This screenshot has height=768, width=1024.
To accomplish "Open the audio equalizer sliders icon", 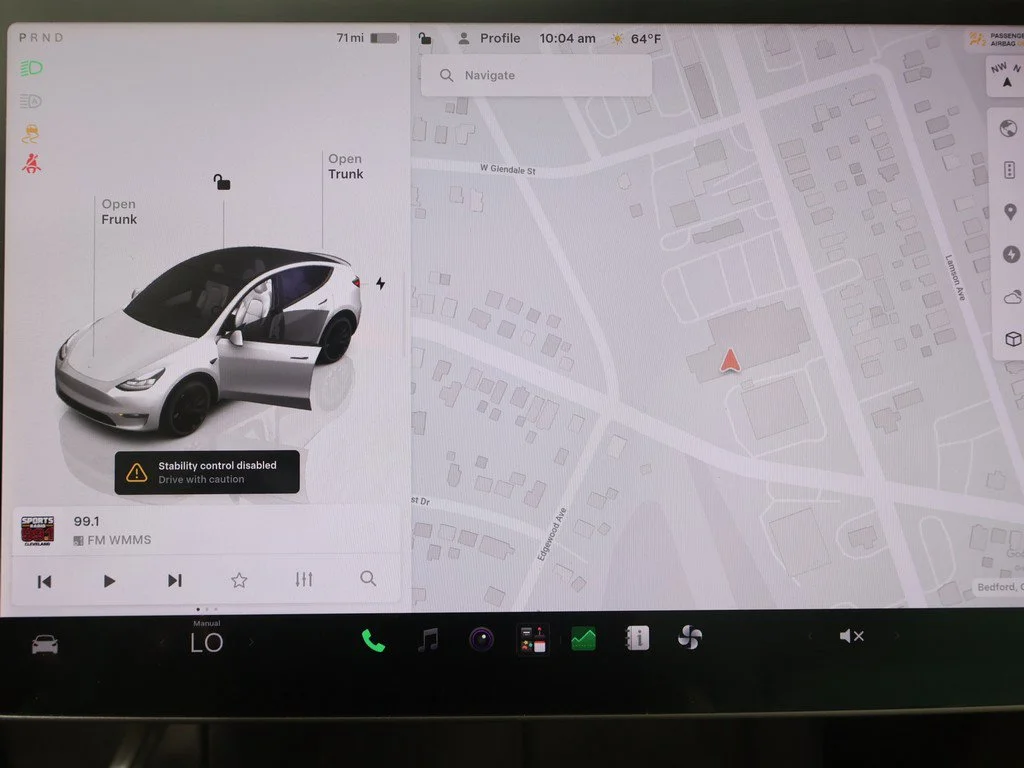I will pos(304,579).
